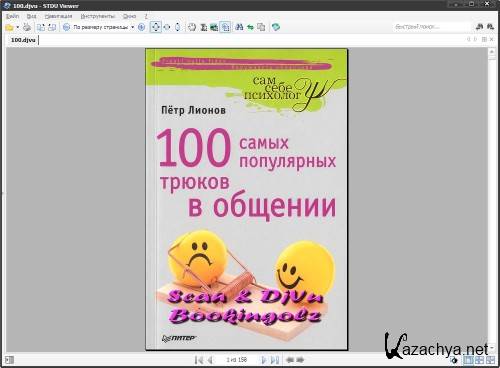Open the Навигация menu
Image resolution: width=500 pixels, height=368 pixels.
tap(58, 16)
